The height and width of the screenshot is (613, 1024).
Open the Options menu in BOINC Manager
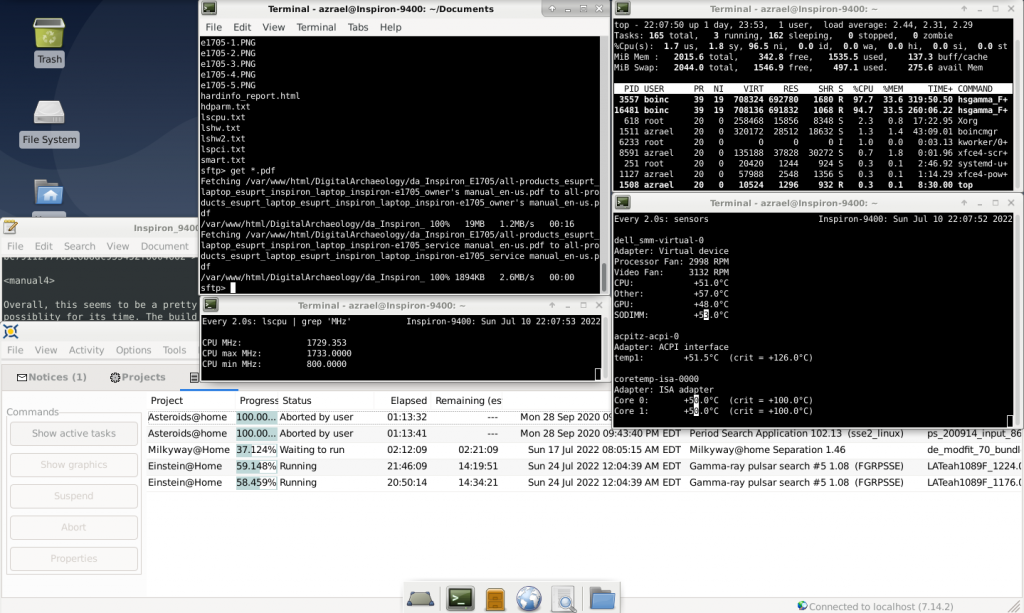(133, 350)
